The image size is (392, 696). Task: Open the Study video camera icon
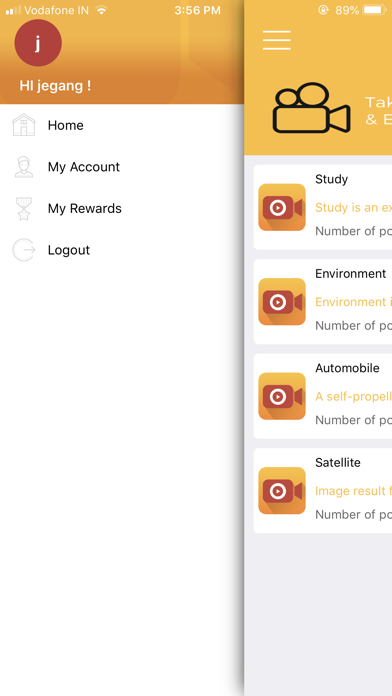coord(282,207)
